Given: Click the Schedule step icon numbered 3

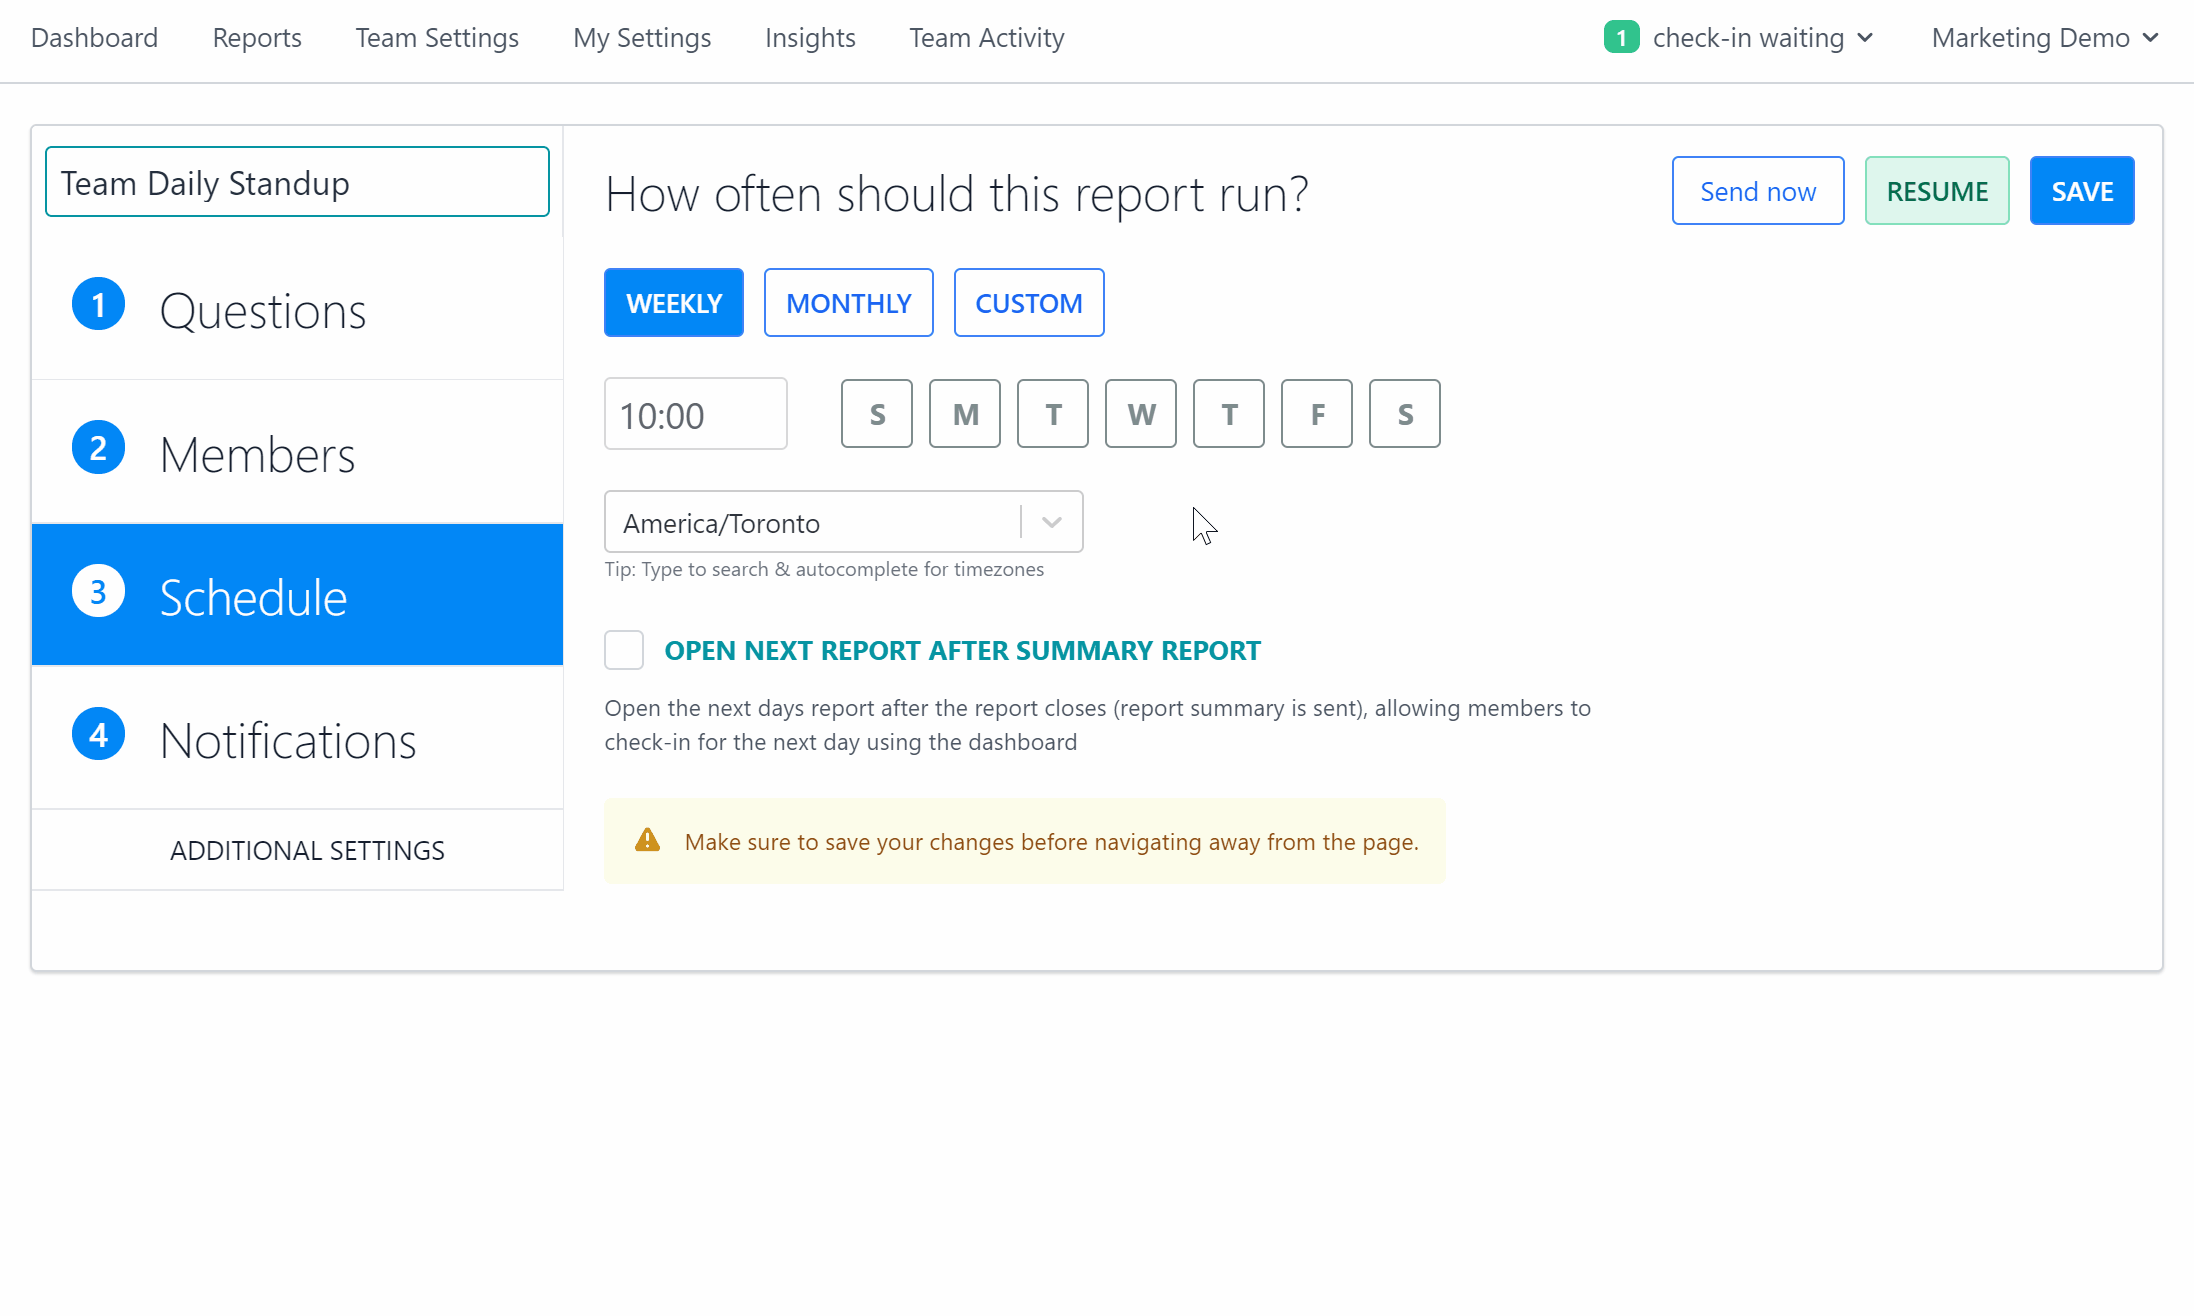Looking at the screenshot, I should [x=98, y=590].
